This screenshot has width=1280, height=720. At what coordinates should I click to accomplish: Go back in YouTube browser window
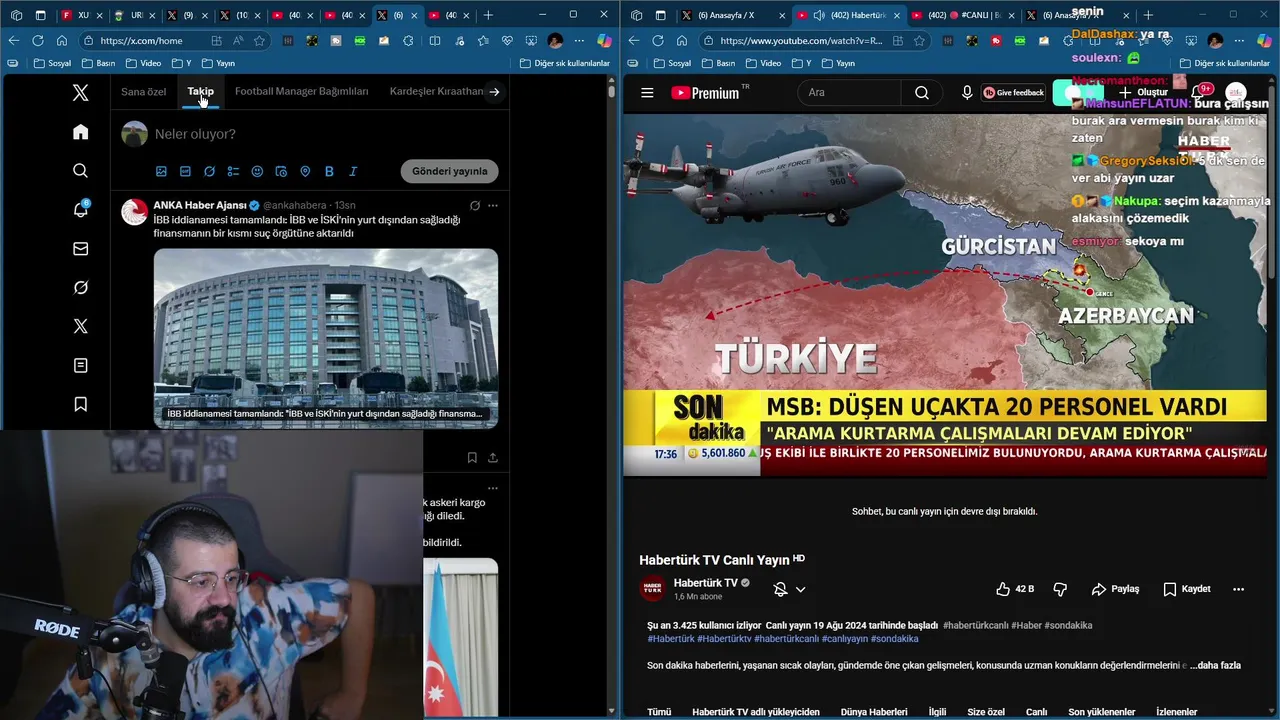coord(634,41)
